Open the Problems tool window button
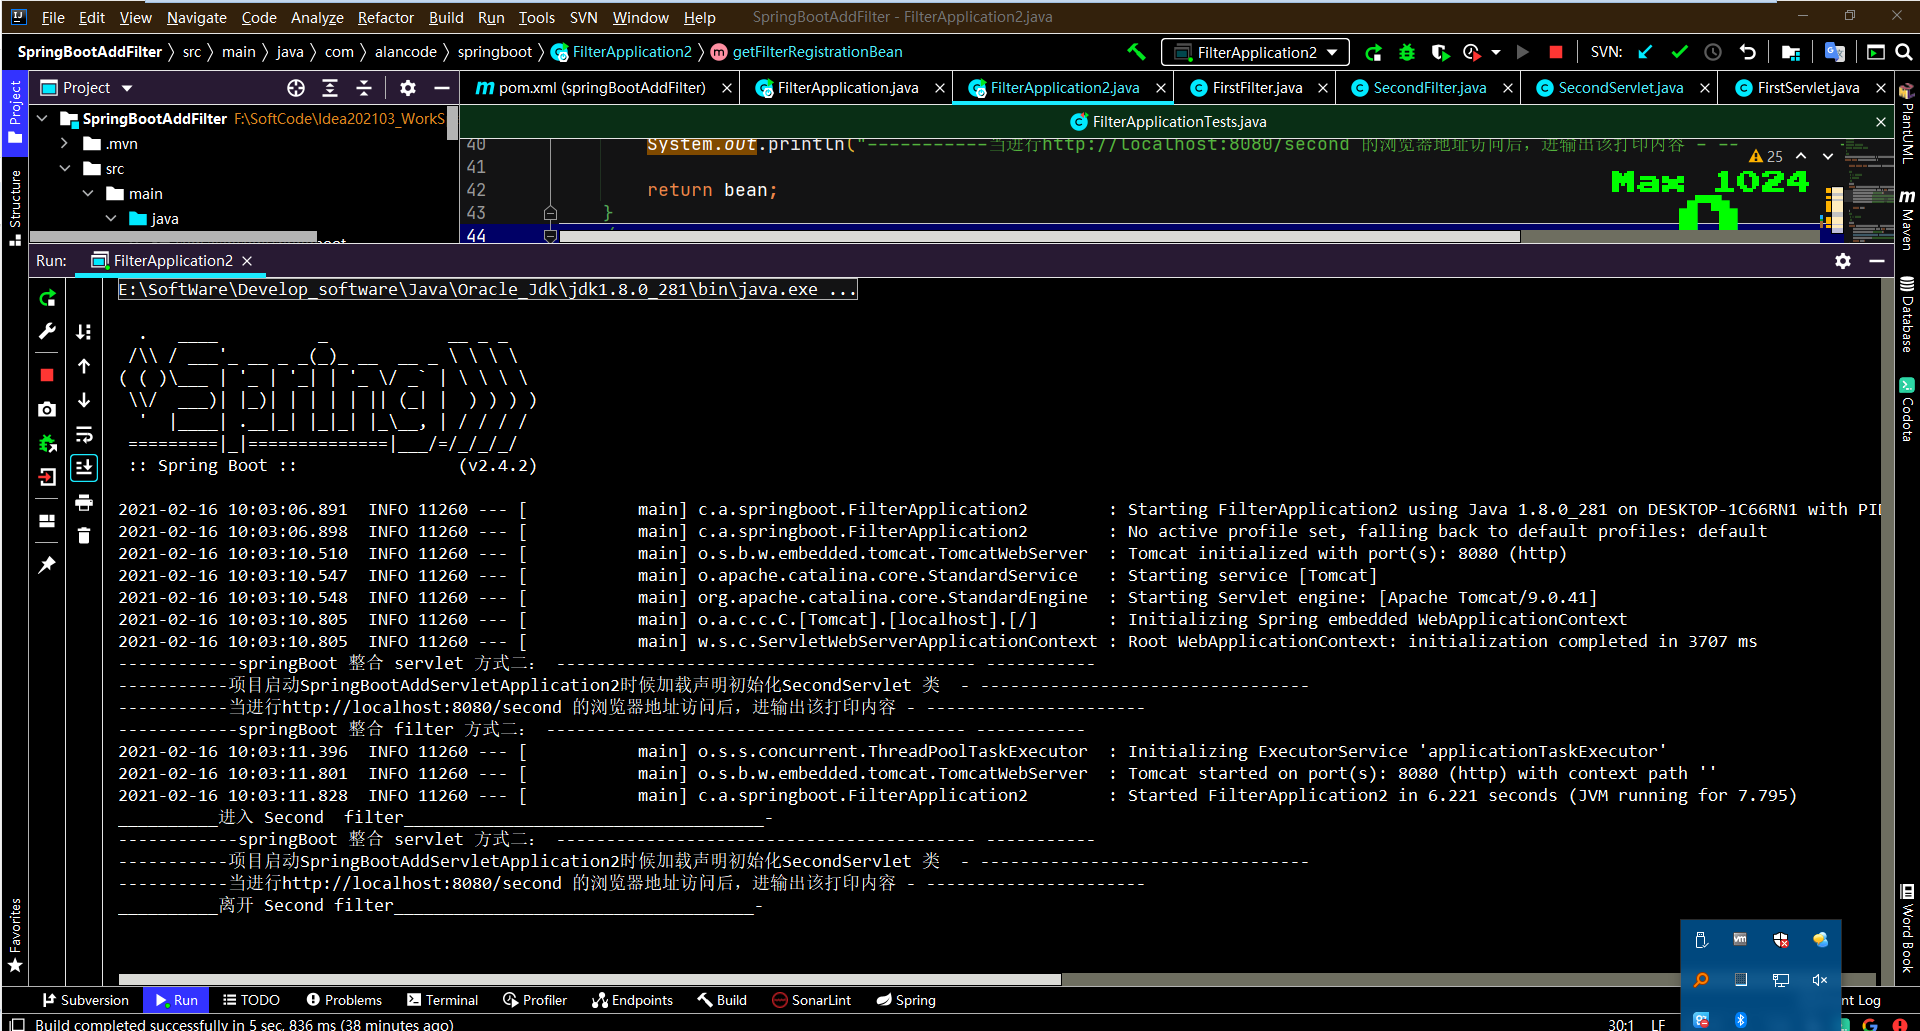The width and height of the screenshot is (1920, 1031). pyautogui.click(x=344, y=1000)
